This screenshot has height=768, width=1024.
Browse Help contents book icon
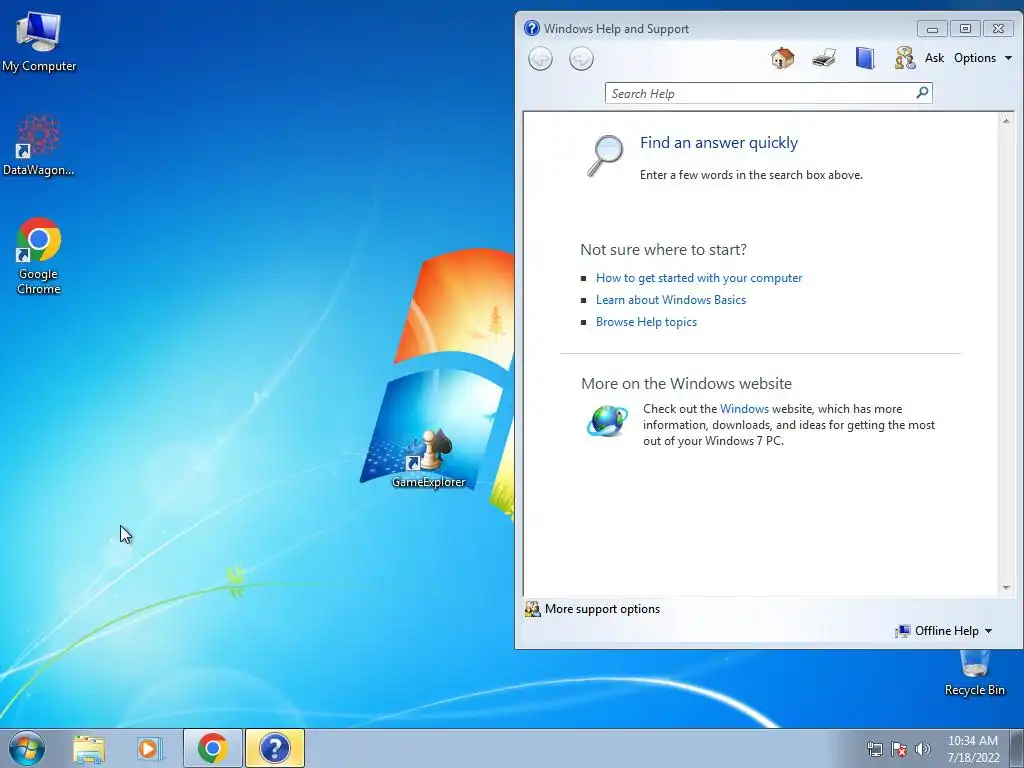point(865,58)
